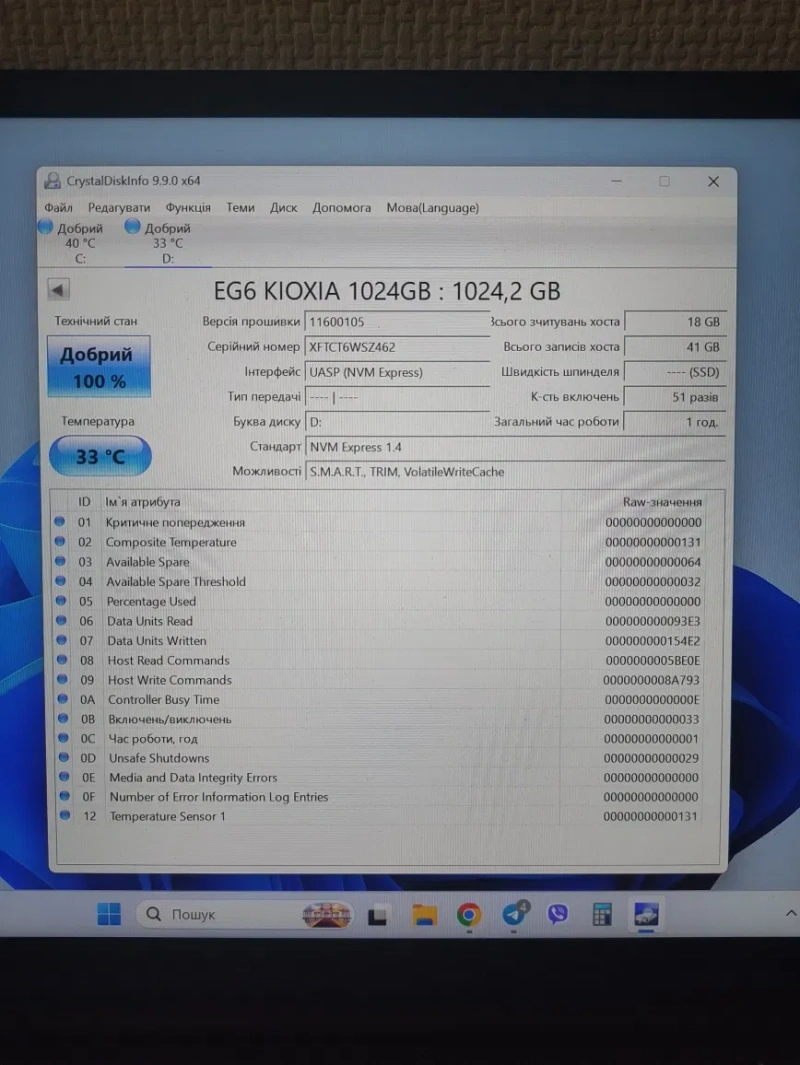The width and height of the screenshot is (800, 1065).
Task: Click the Добрий 100 % health status button
Action: point(99,367)
